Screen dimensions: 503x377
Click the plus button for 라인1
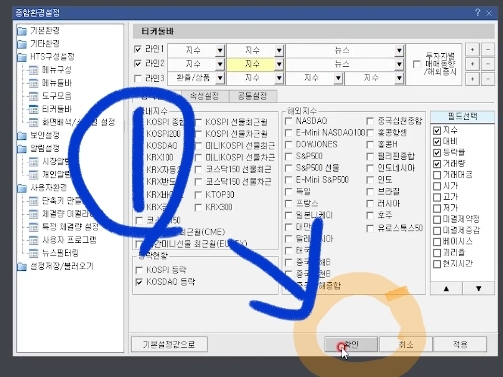click(x=472, y=50)
